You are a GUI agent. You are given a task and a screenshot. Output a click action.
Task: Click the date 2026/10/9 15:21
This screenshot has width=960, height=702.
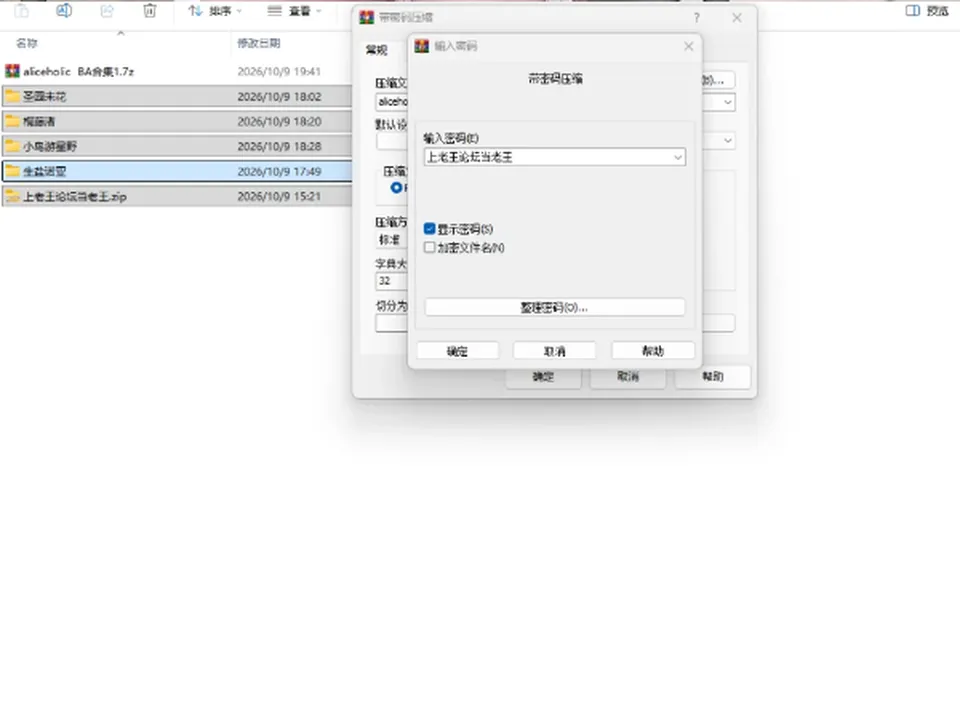(x=279, y=196)
